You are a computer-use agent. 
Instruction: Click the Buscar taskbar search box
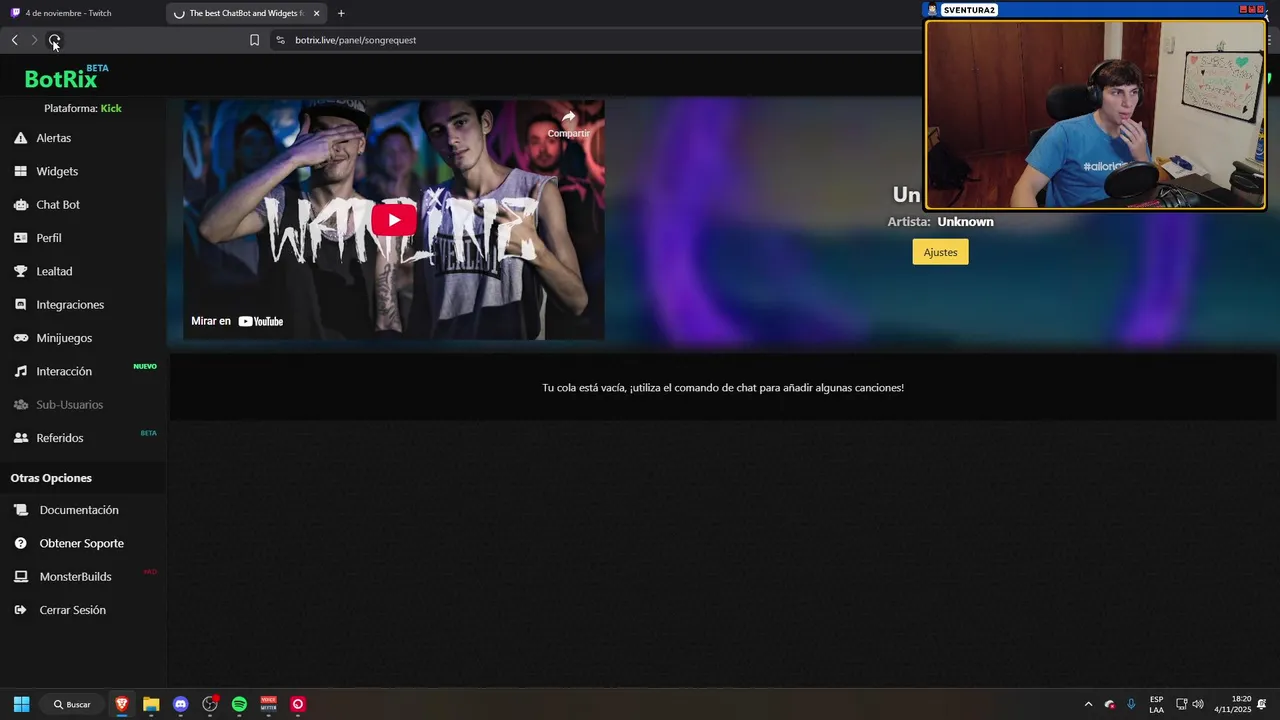[72, 704]
